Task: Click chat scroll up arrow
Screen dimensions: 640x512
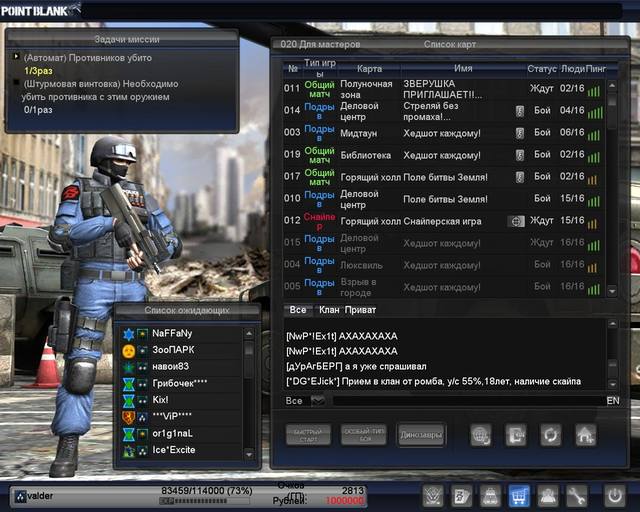Action: (x=612, y=324)
